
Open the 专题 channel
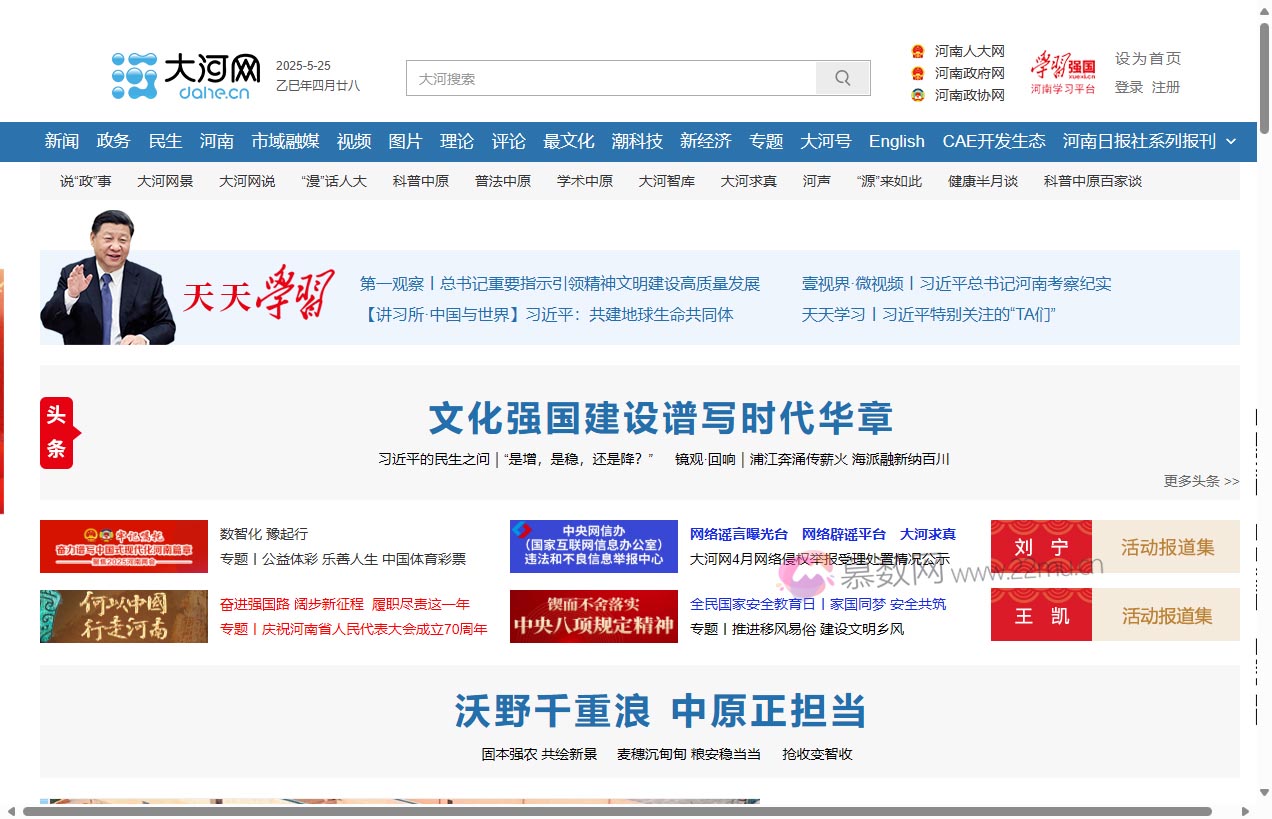click(766, 141)
